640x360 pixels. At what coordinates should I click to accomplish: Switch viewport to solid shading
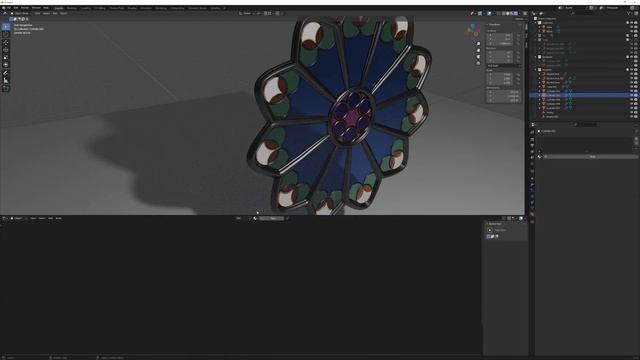(x=508, y=13)
